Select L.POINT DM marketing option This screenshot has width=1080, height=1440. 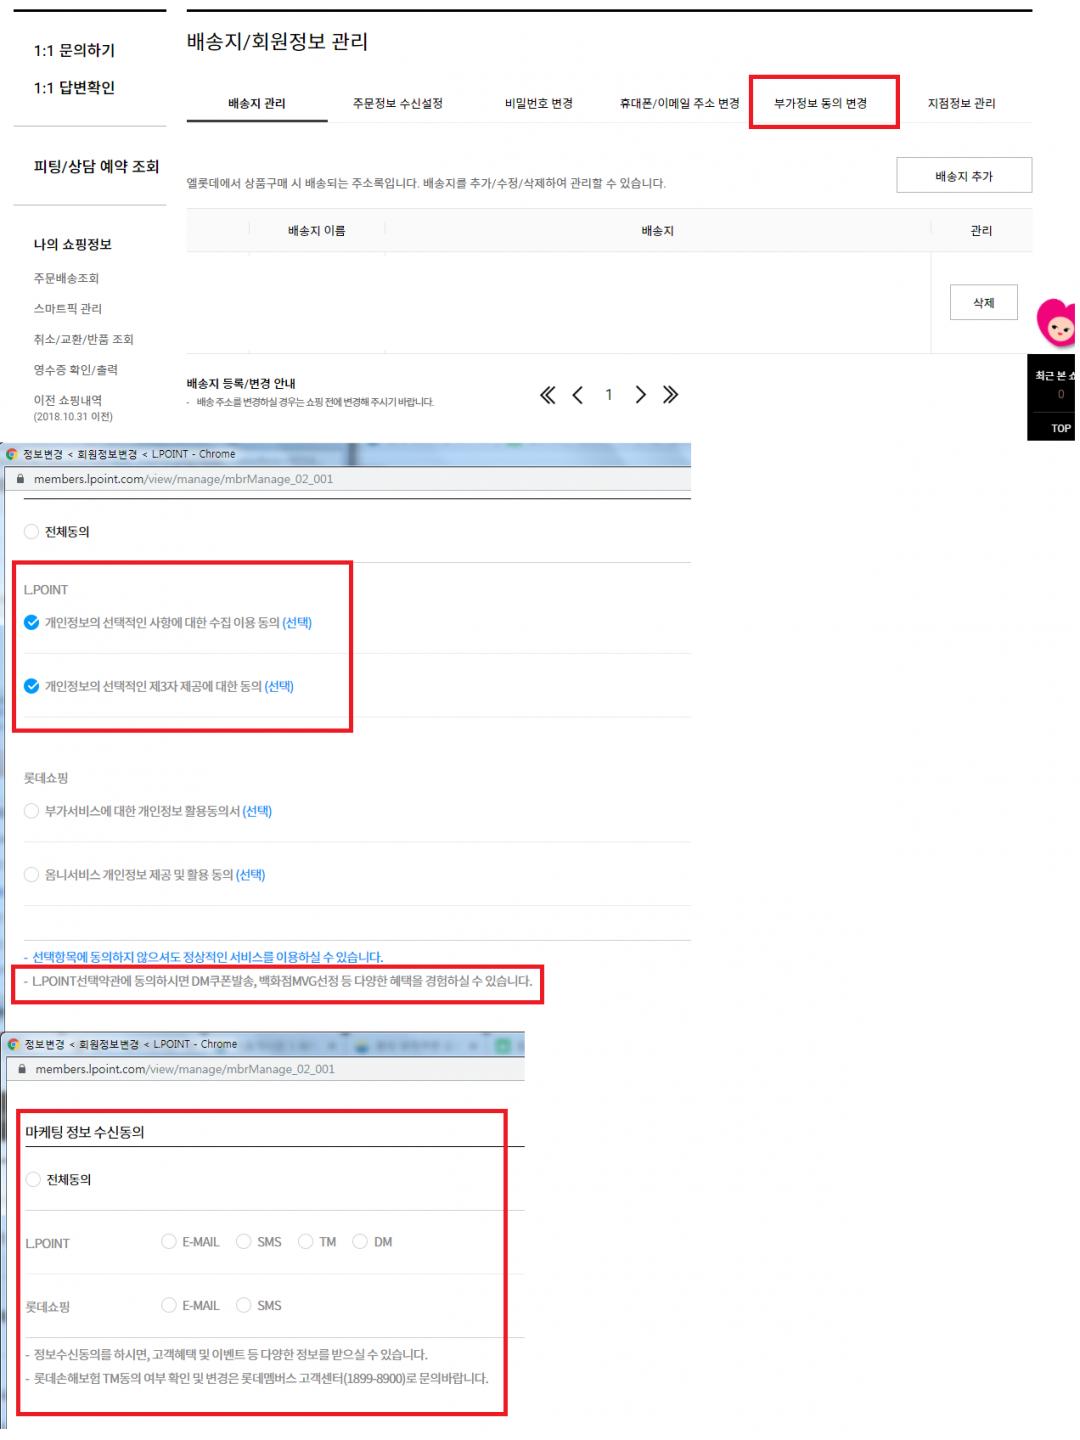pyautogui.click(x=360, y=1242)
